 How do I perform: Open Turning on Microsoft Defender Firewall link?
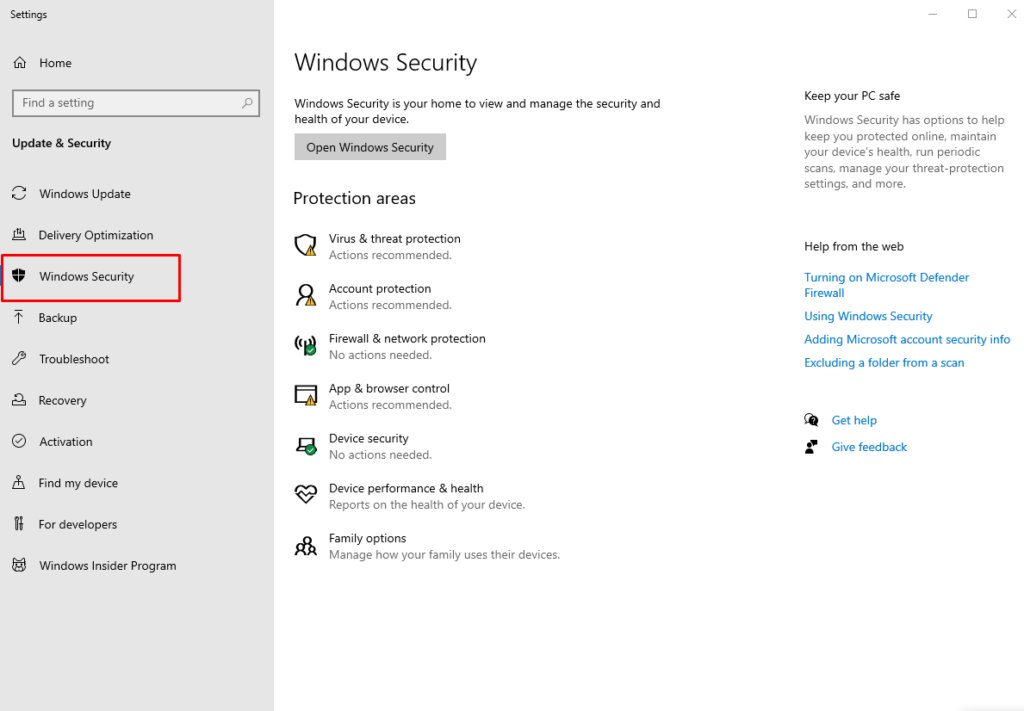coord(886,285)
